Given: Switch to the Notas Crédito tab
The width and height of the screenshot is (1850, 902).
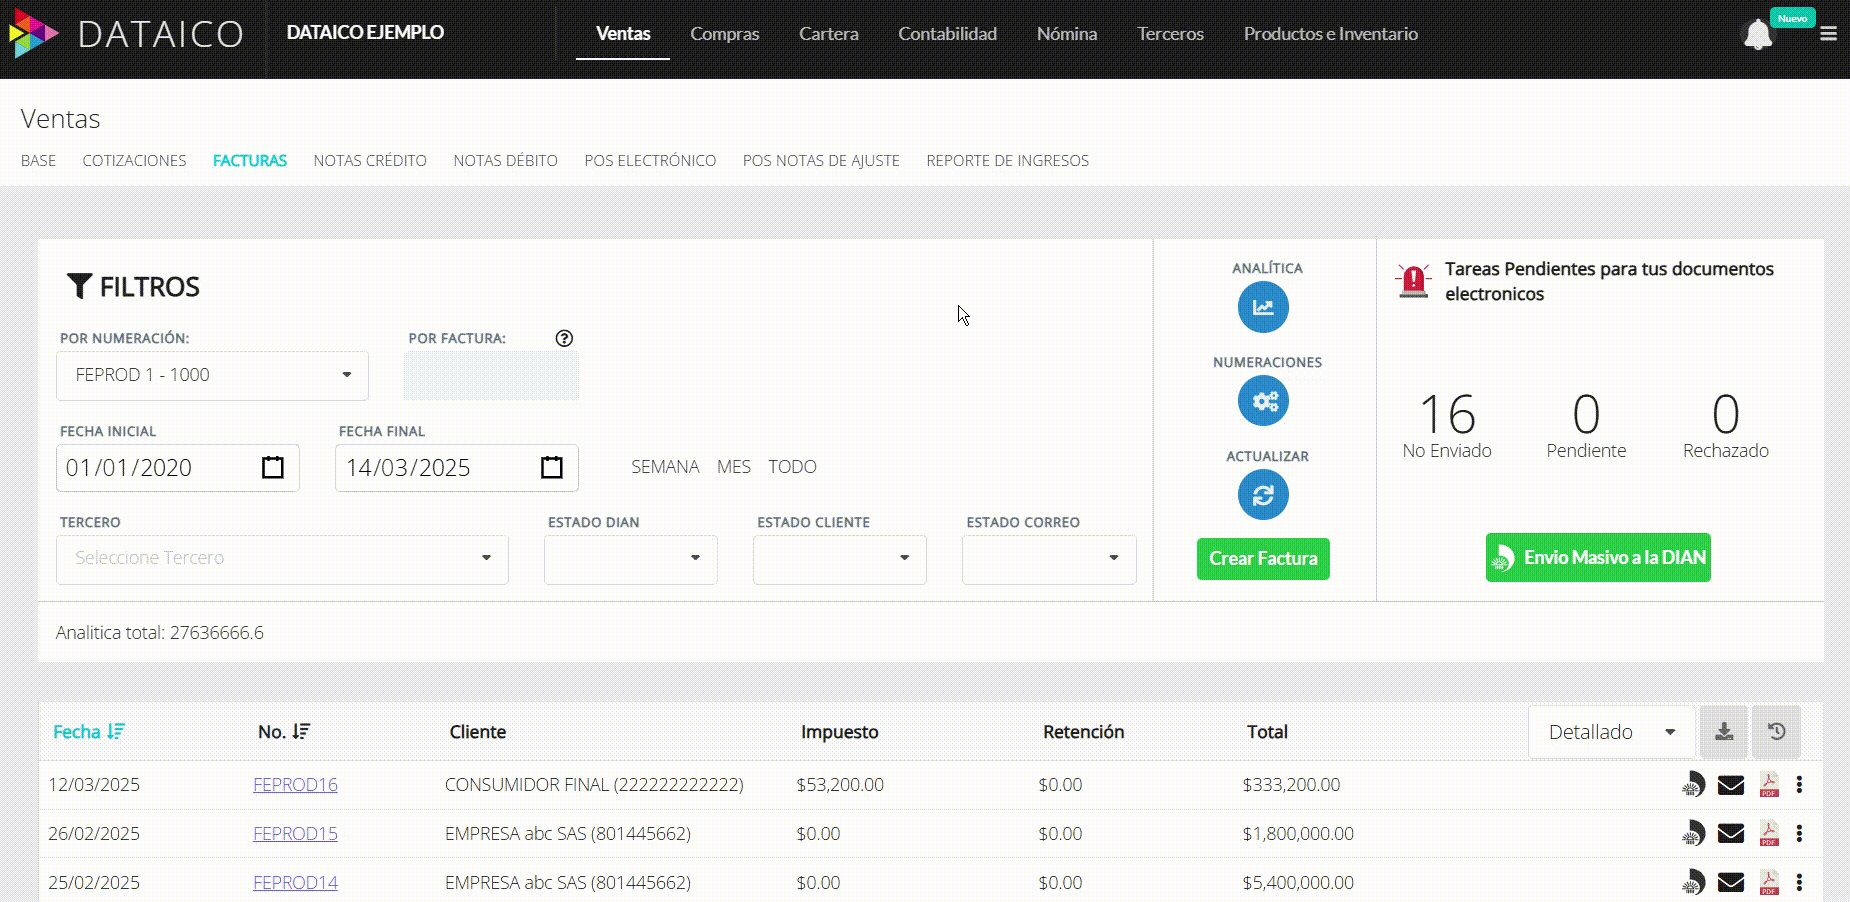Looking at the screenshot, I should click(x=369, y=160).
